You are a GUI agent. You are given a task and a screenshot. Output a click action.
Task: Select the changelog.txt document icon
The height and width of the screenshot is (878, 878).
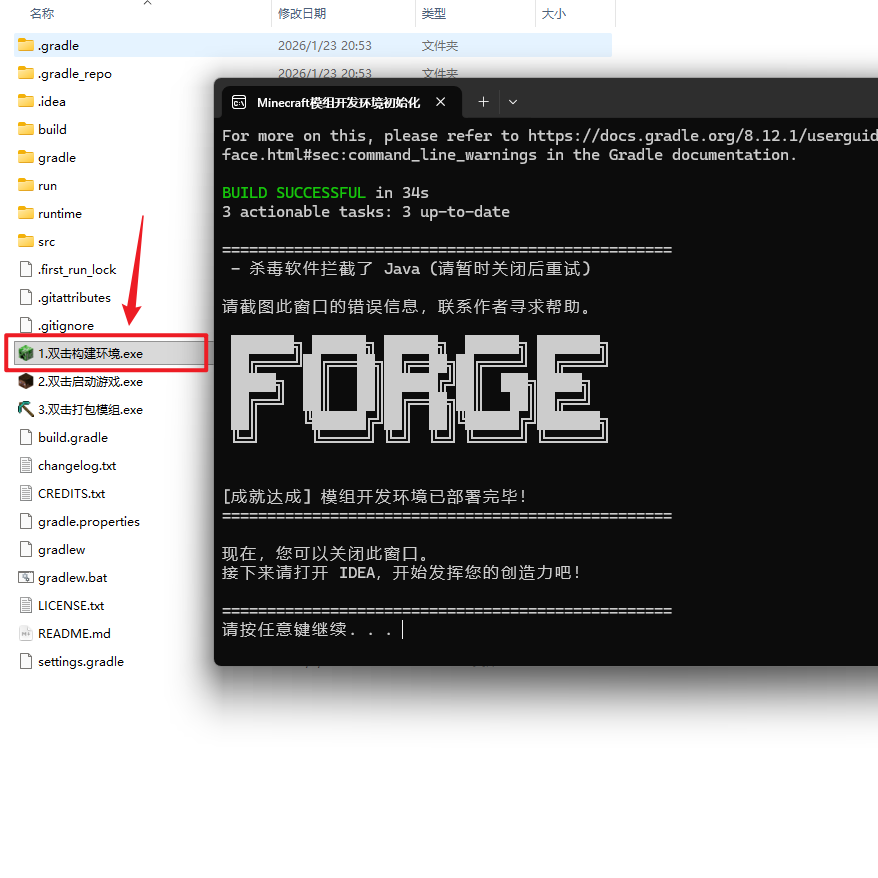(26, 465)
